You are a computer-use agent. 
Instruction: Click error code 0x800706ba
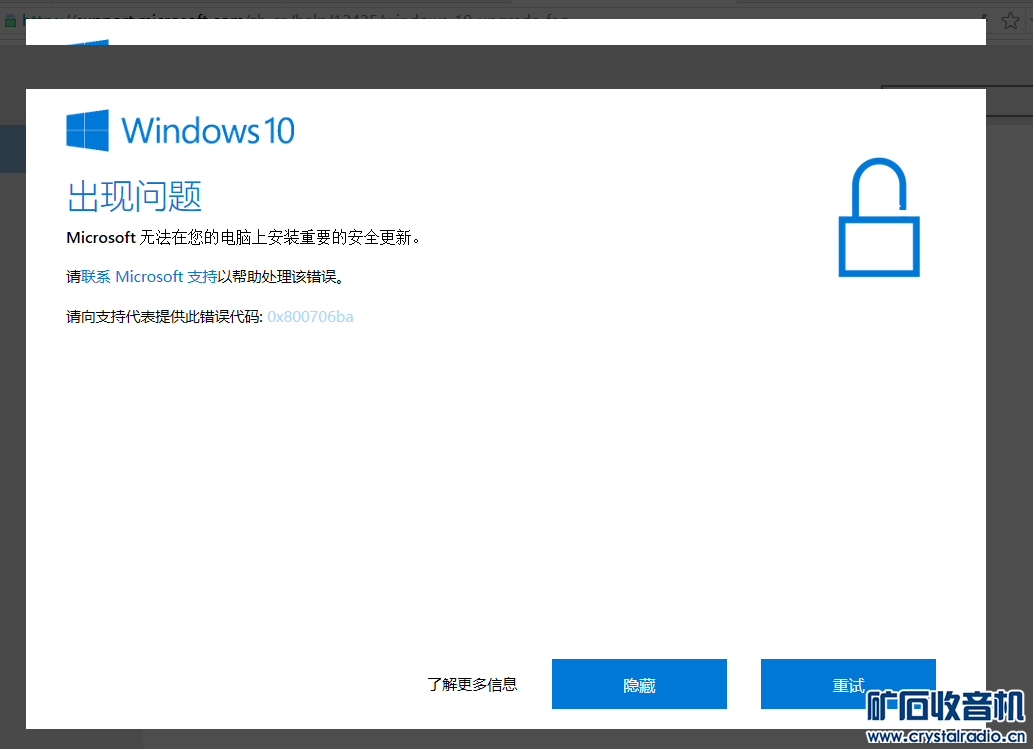point(310,317)
